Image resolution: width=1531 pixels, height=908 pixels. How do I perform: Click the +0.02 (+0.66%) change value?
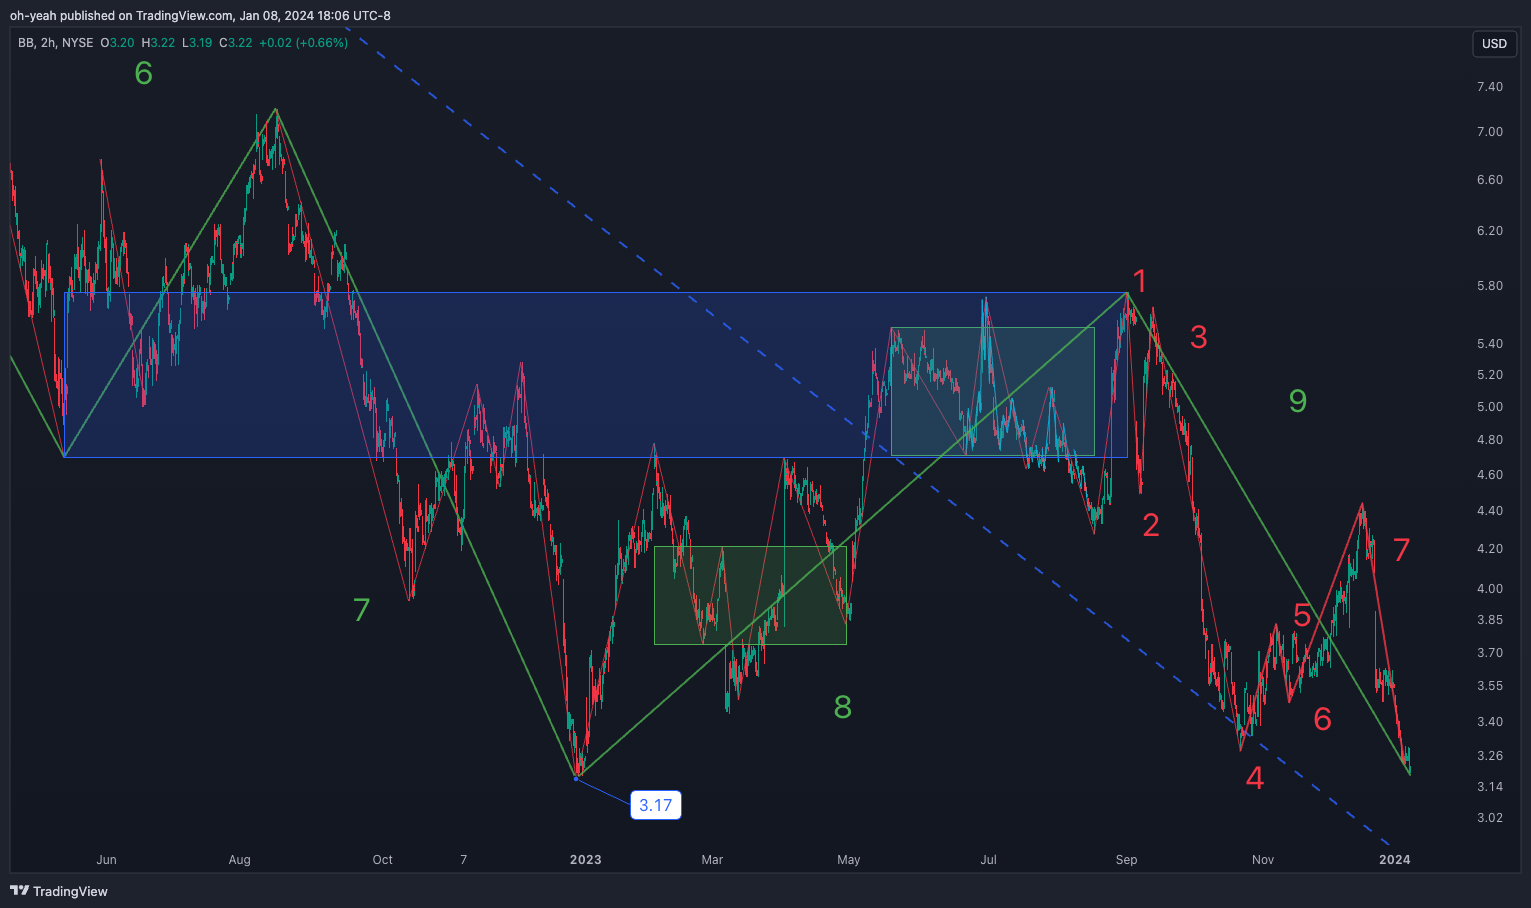click(303, 43)
